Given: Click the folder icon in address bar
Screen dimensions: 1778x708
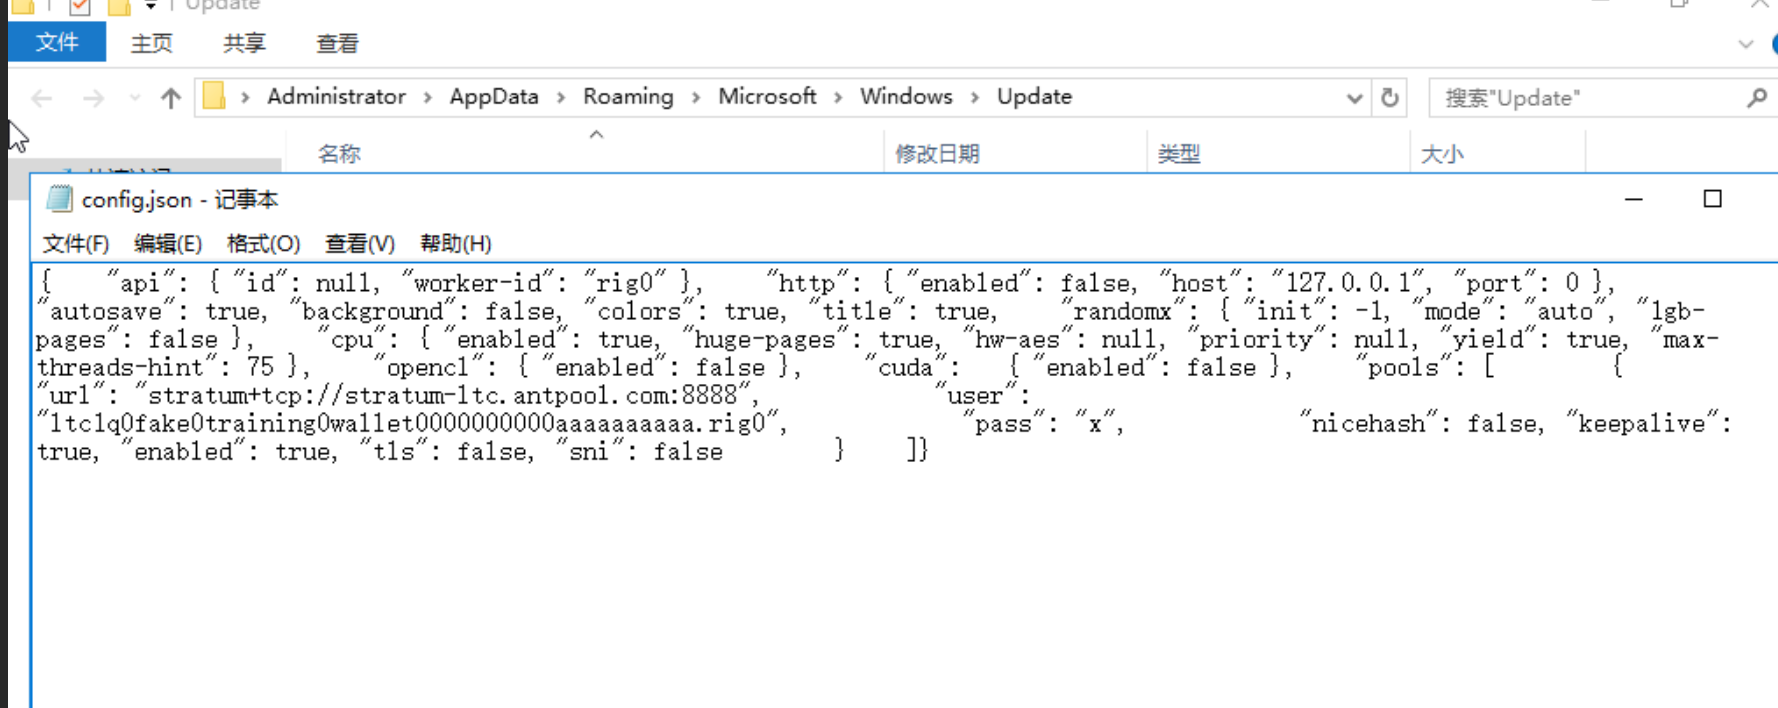Looking at the screenshot, I should click(214, 96).
